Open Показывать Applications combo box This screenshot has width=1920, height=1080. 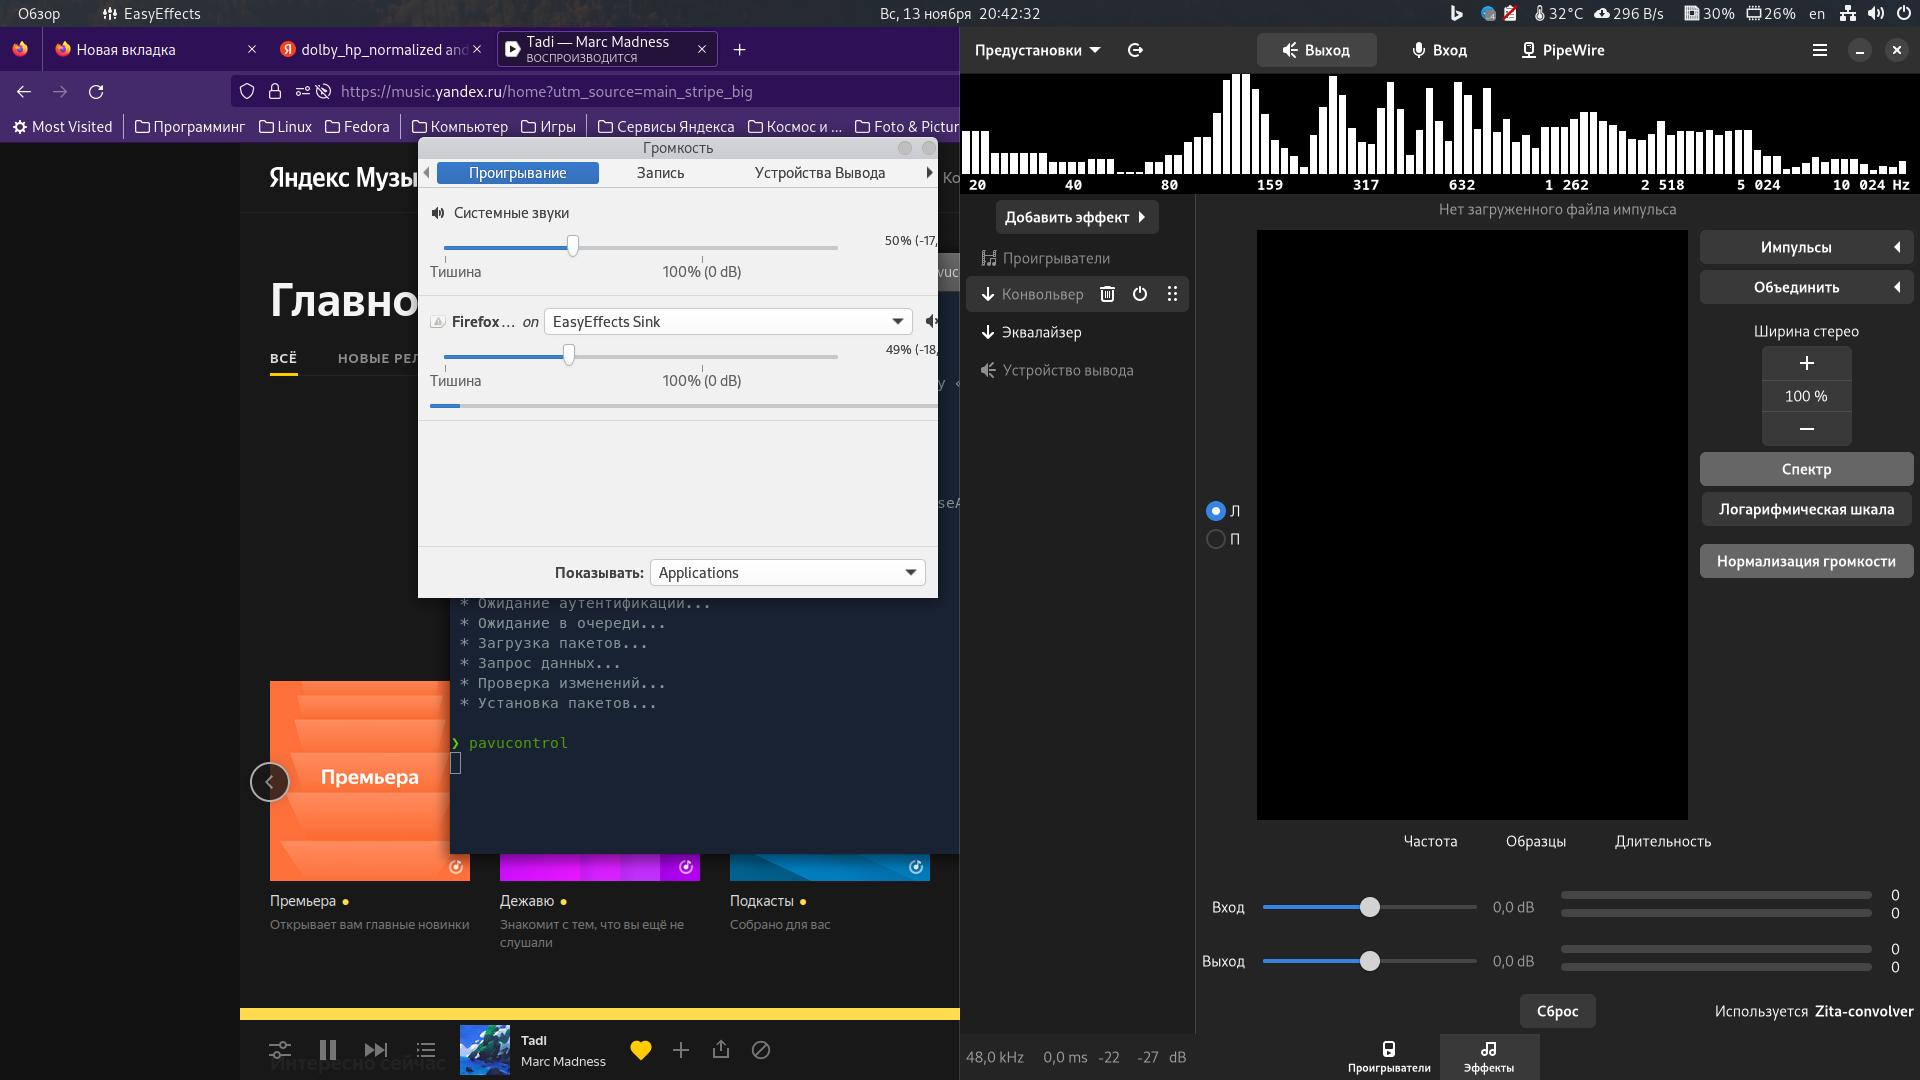coord(787,573)
